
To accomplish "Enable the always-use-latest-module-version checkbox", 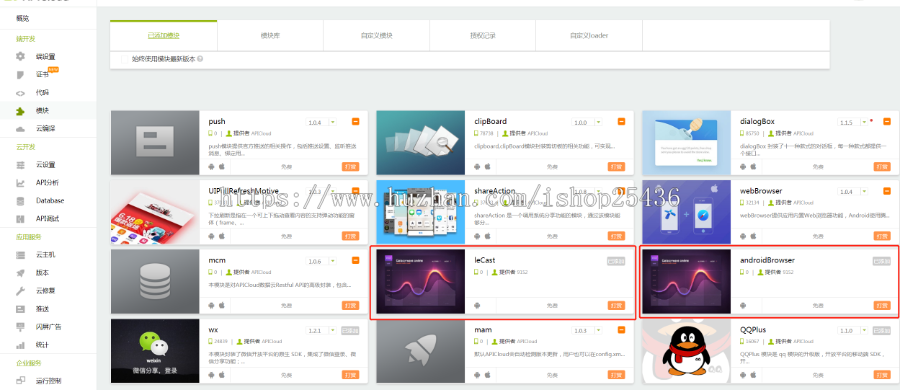I will pyautogui.click(x=125, y=59).
